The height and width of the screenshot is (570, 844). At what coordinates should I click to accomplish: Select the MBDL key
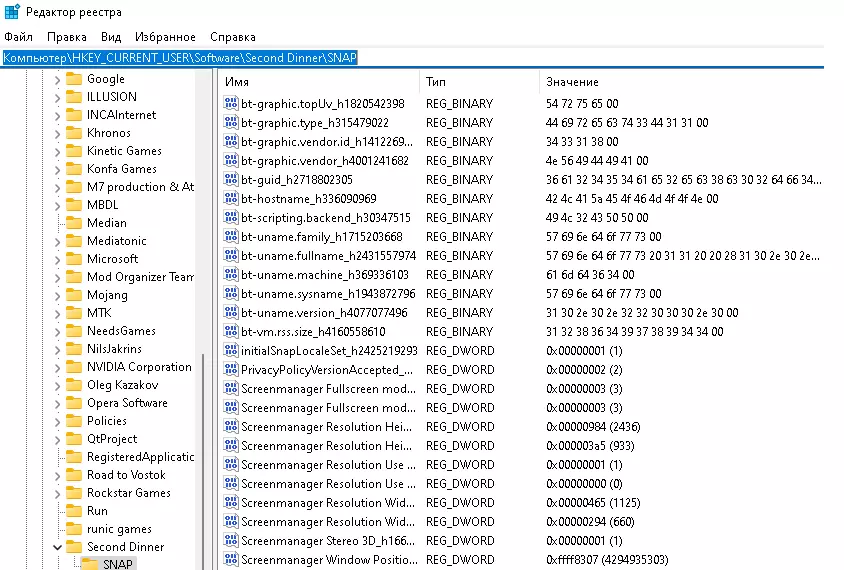point(102,205)
